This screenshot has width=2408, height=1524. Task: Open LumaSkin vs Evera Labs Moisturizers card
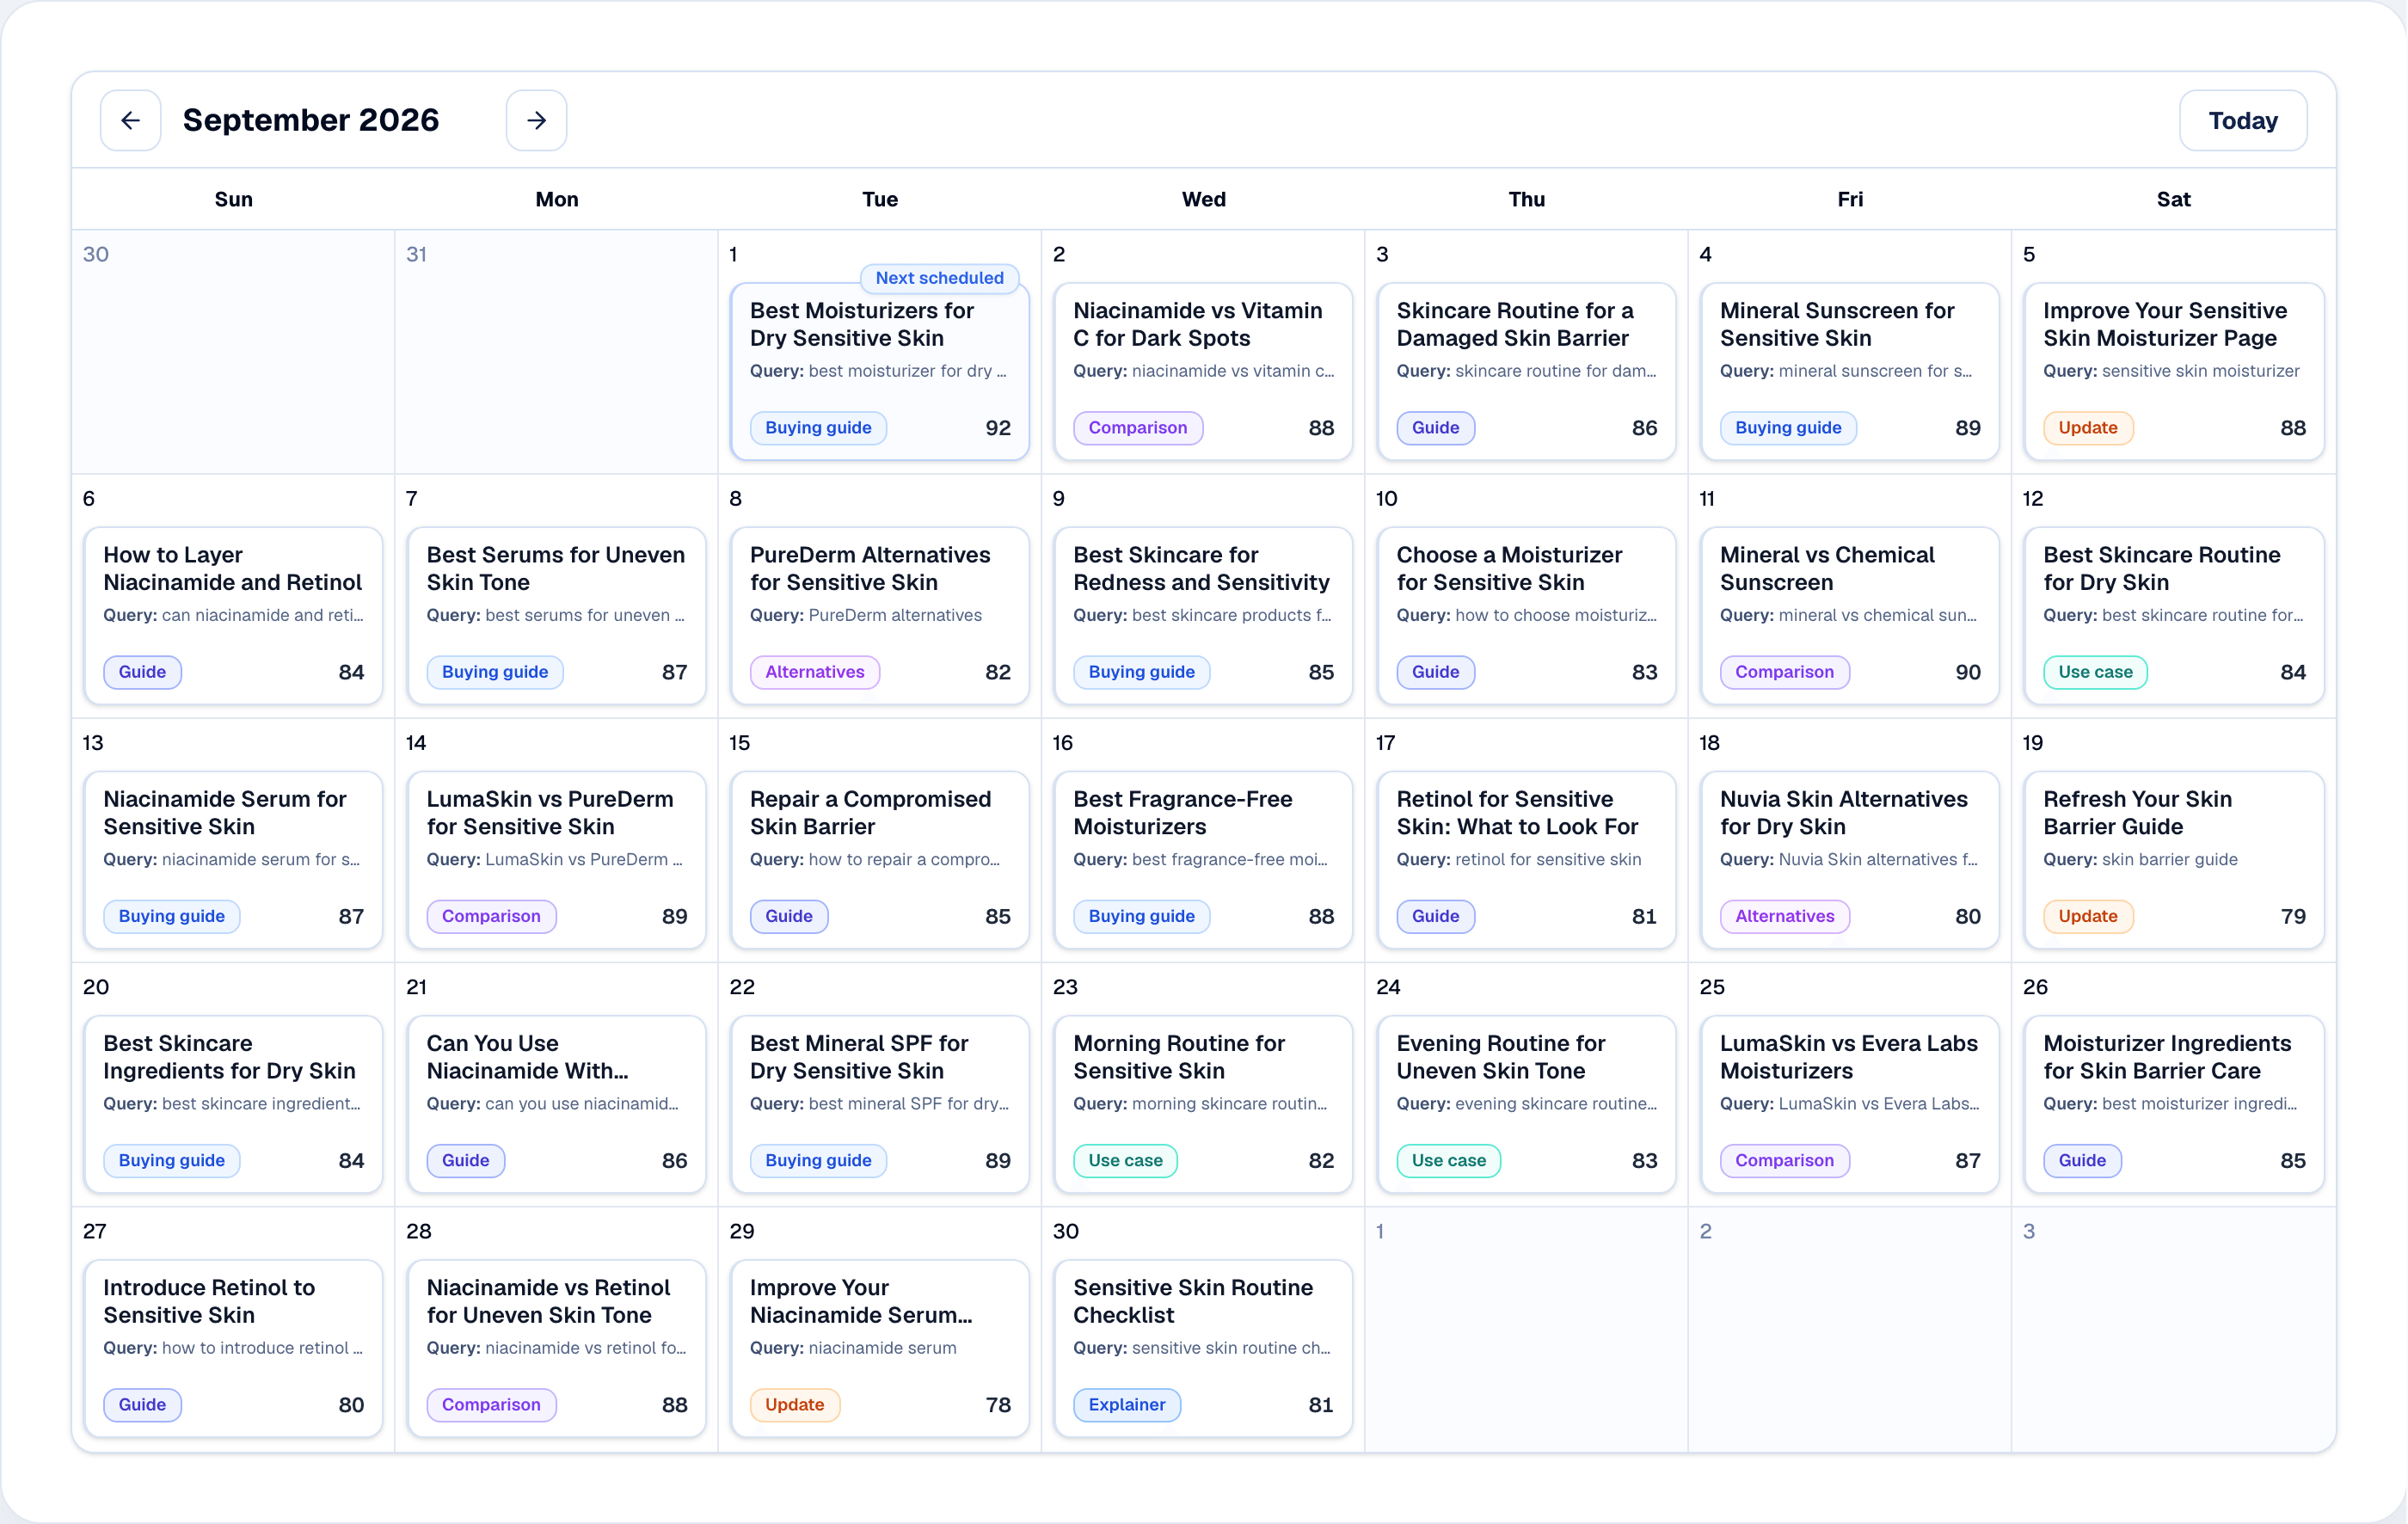(x=1849, y=1103)
